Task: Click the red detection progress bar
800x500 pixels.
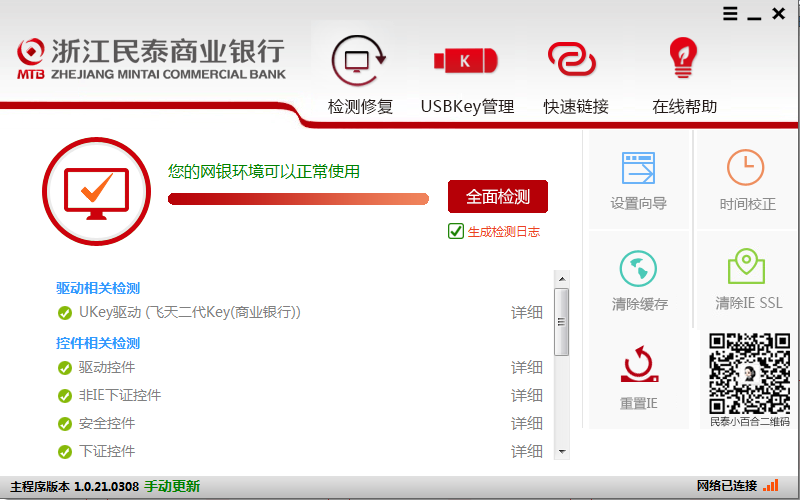Action: coord(298,199)
